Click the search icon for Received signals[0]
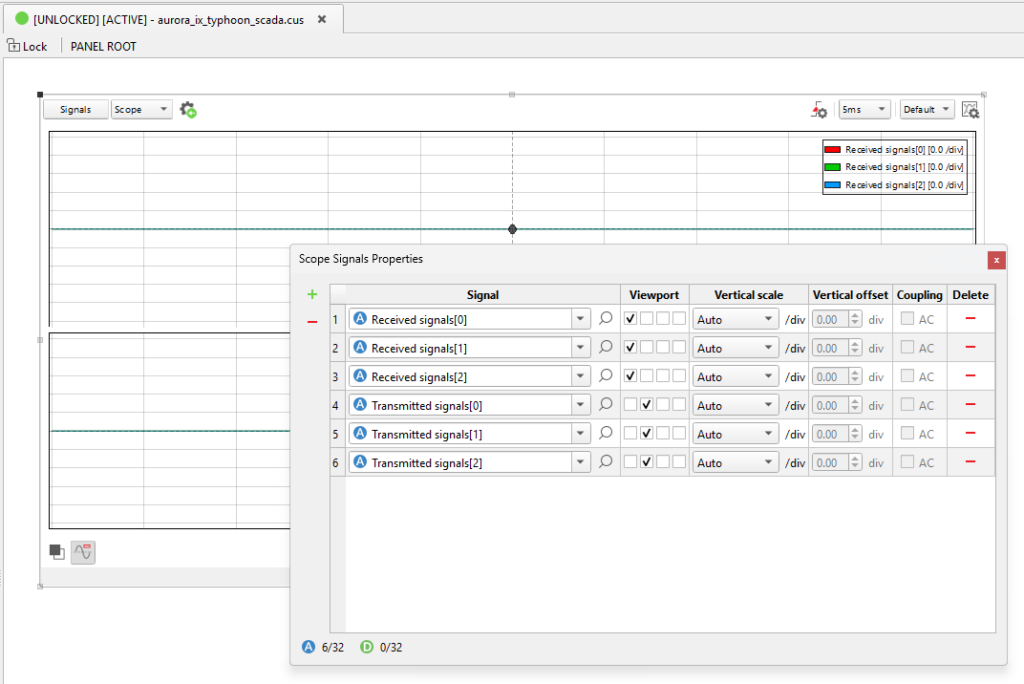The image size is (1024, 684). (605, 319)
